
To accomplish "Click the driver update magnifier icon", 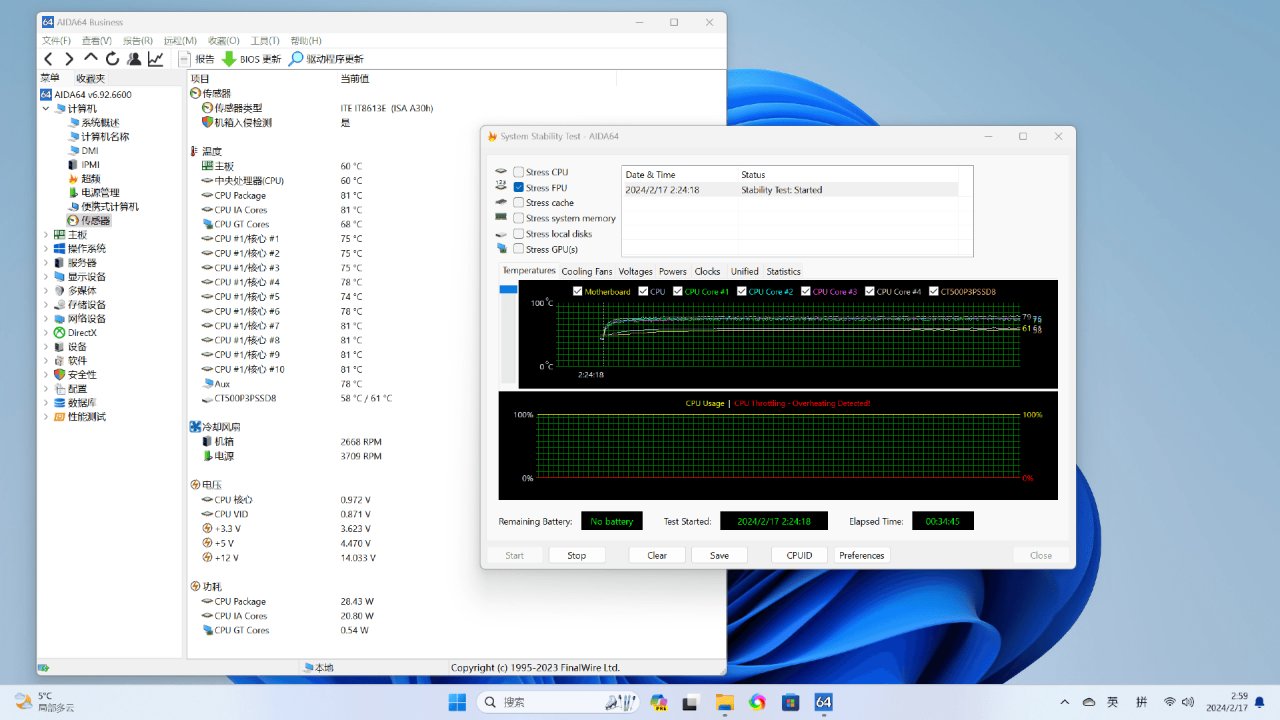I will 296,59.
